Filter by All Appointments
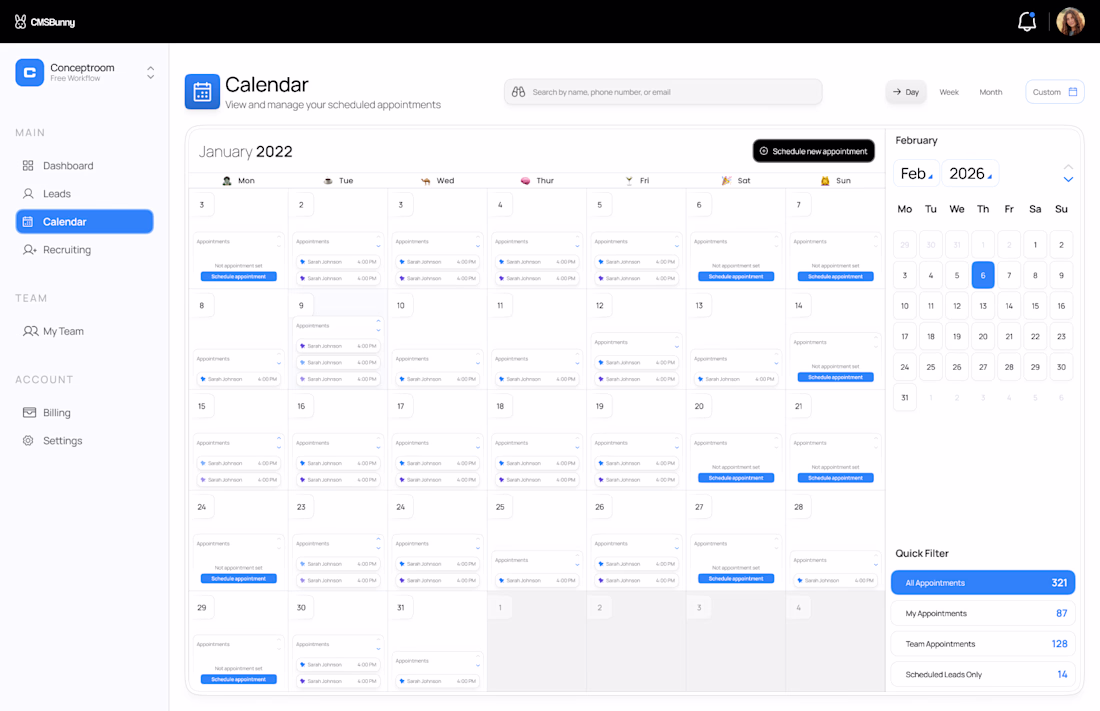The height and width of the screenshot is (711, 1100). [983, 583]
